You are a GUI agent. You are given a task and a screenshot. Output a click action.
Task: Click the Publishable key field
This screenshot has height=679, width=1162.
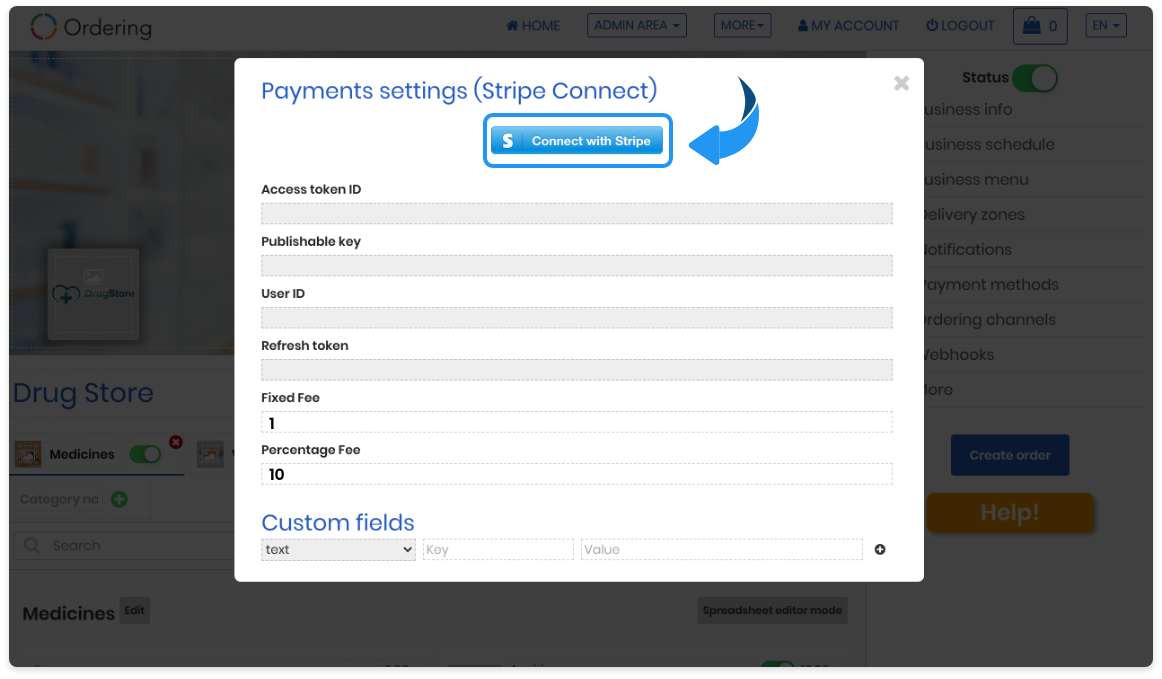tap(577, 265)
